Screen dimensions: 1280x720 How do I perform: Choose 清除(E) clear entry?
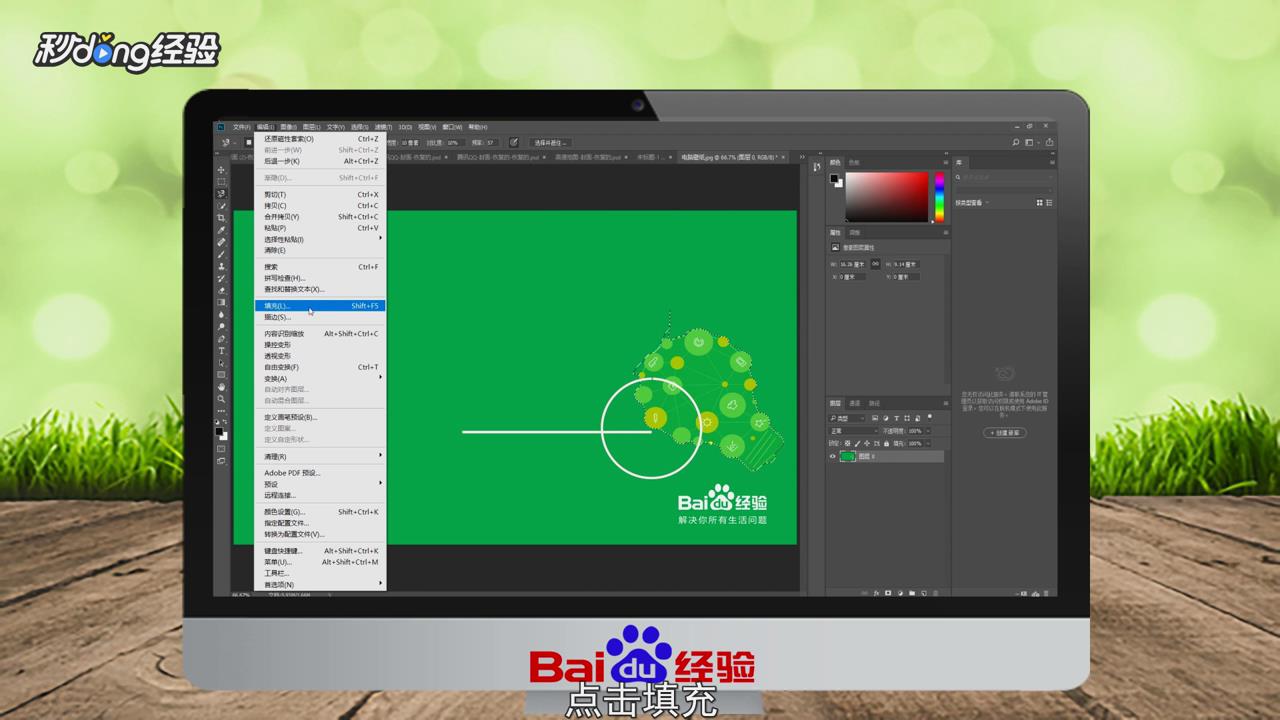320,250
